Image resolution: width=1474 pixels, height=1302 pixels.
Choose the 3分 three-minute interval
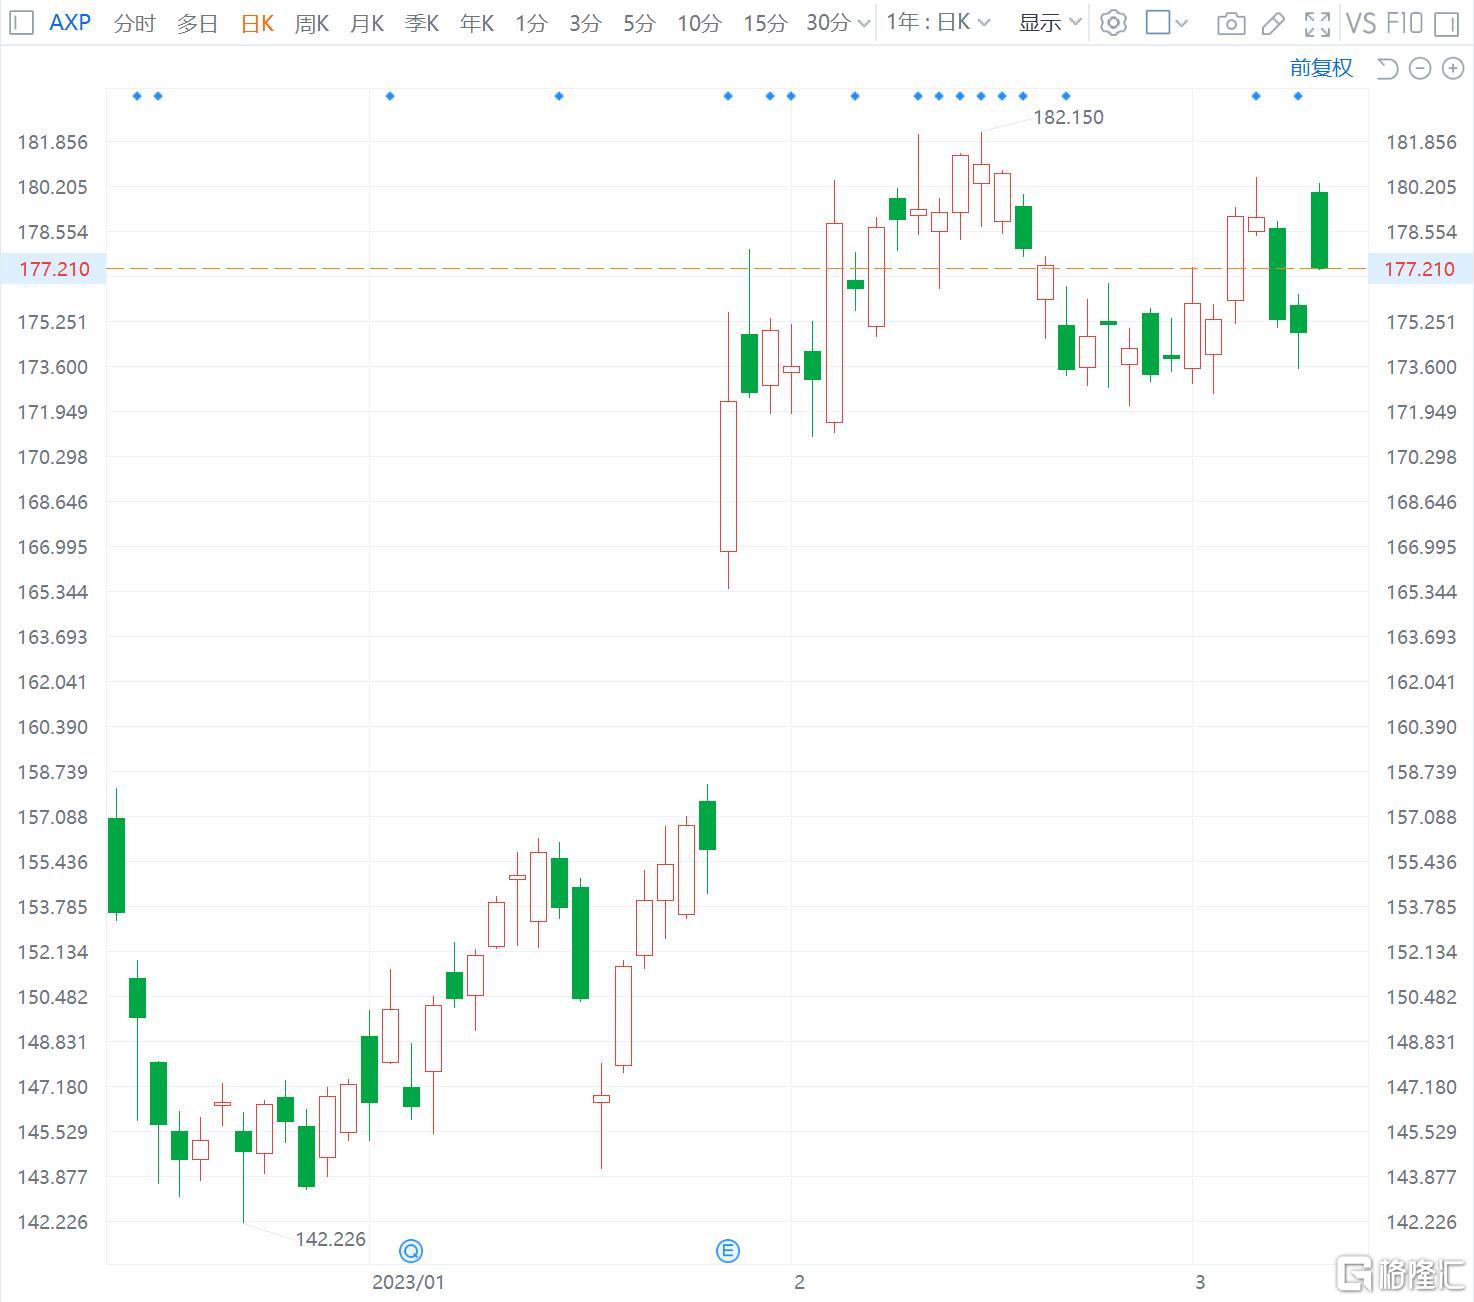click(x=585, y=22)
